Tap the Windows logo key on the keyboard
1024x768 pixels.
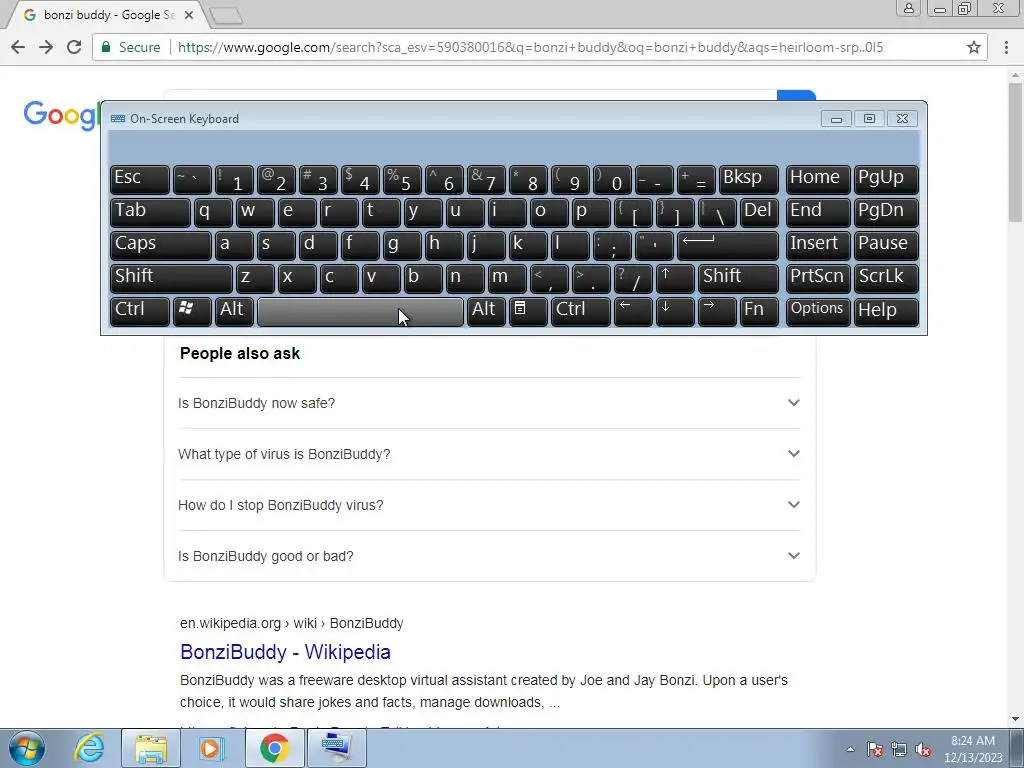coord(192,311)
